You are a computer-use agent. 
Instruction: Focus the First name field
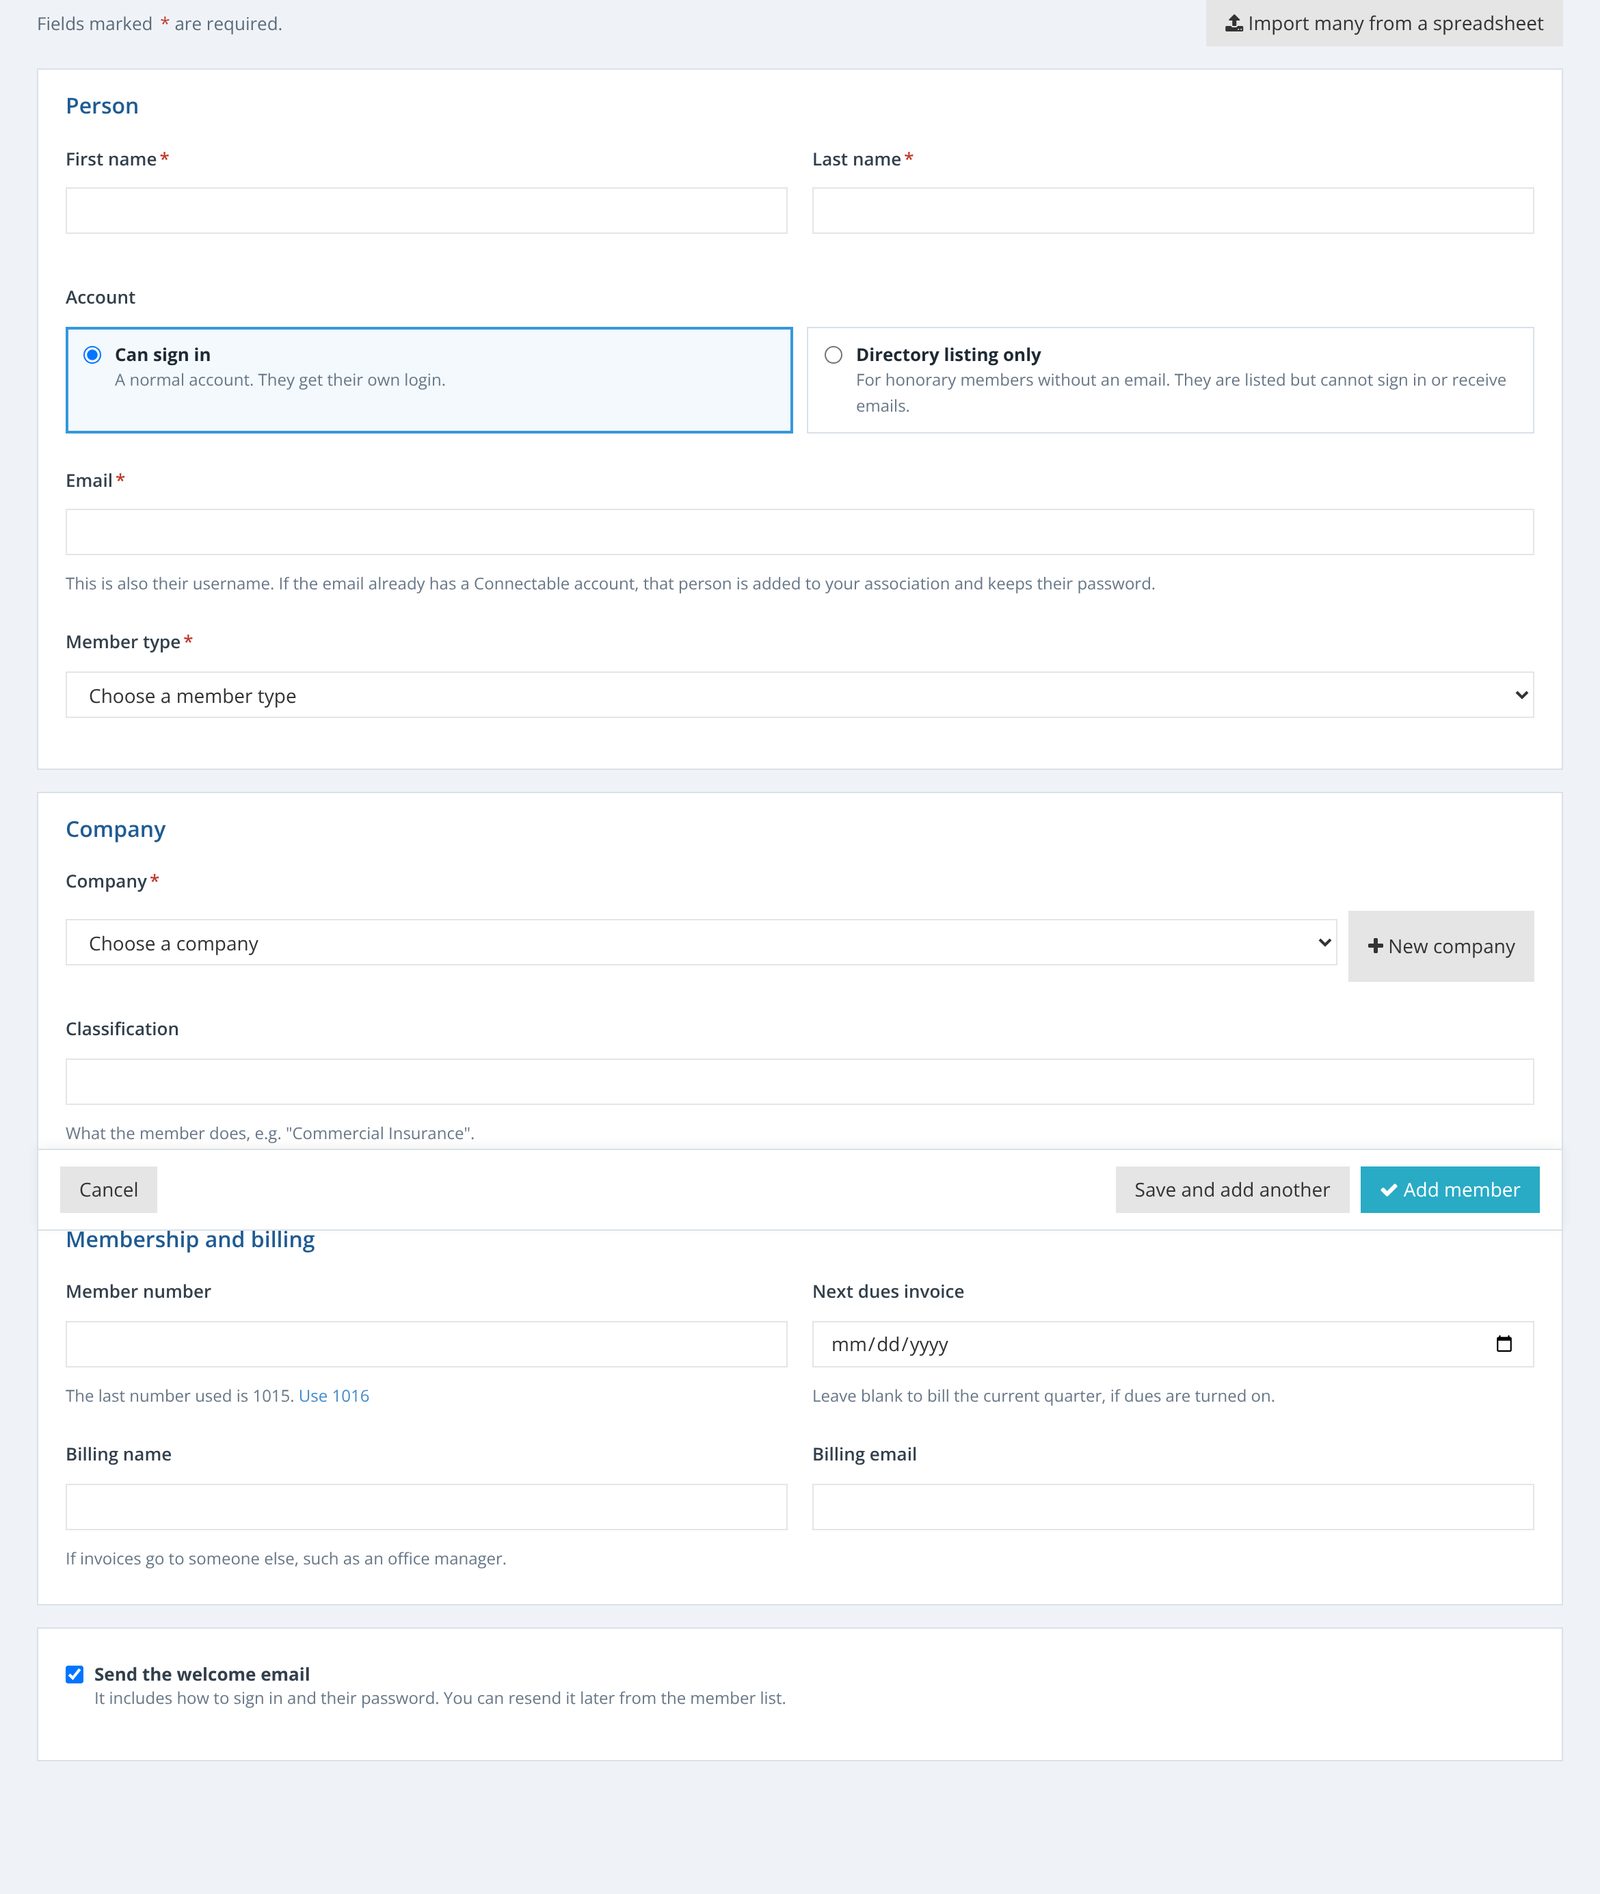click(426, 211)
